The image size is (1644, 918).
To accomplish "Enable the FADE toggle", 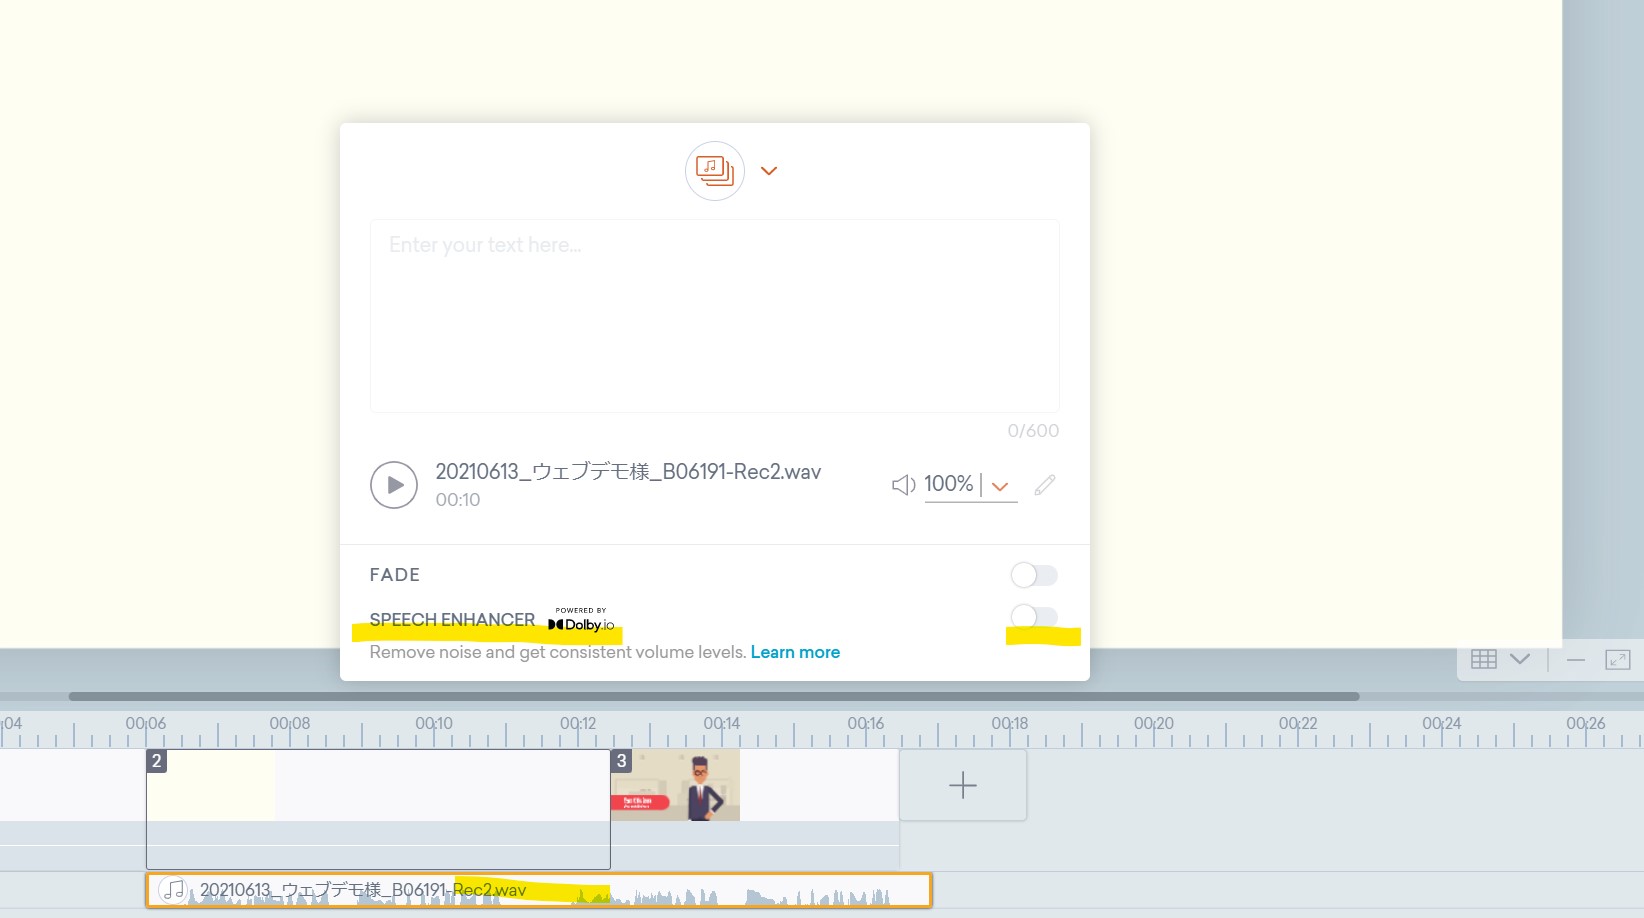I will point(1033,575).
